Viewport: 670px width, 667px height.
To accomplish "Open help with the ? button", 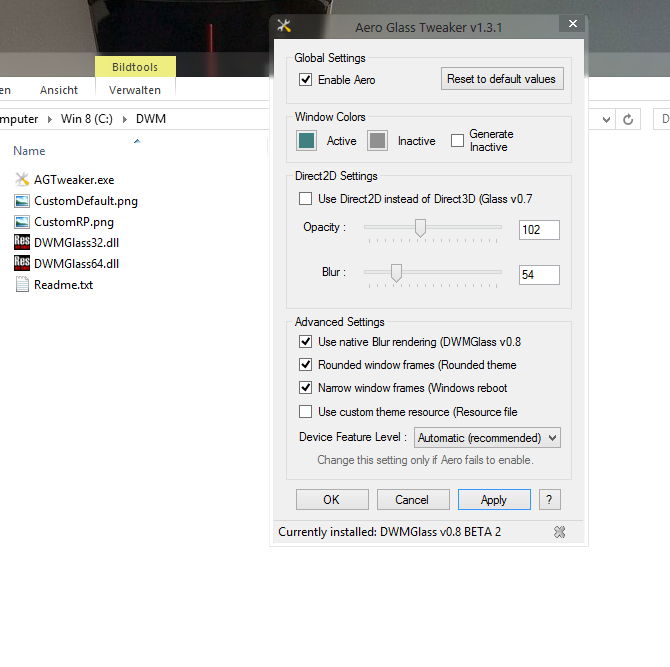I will [550, 500].
